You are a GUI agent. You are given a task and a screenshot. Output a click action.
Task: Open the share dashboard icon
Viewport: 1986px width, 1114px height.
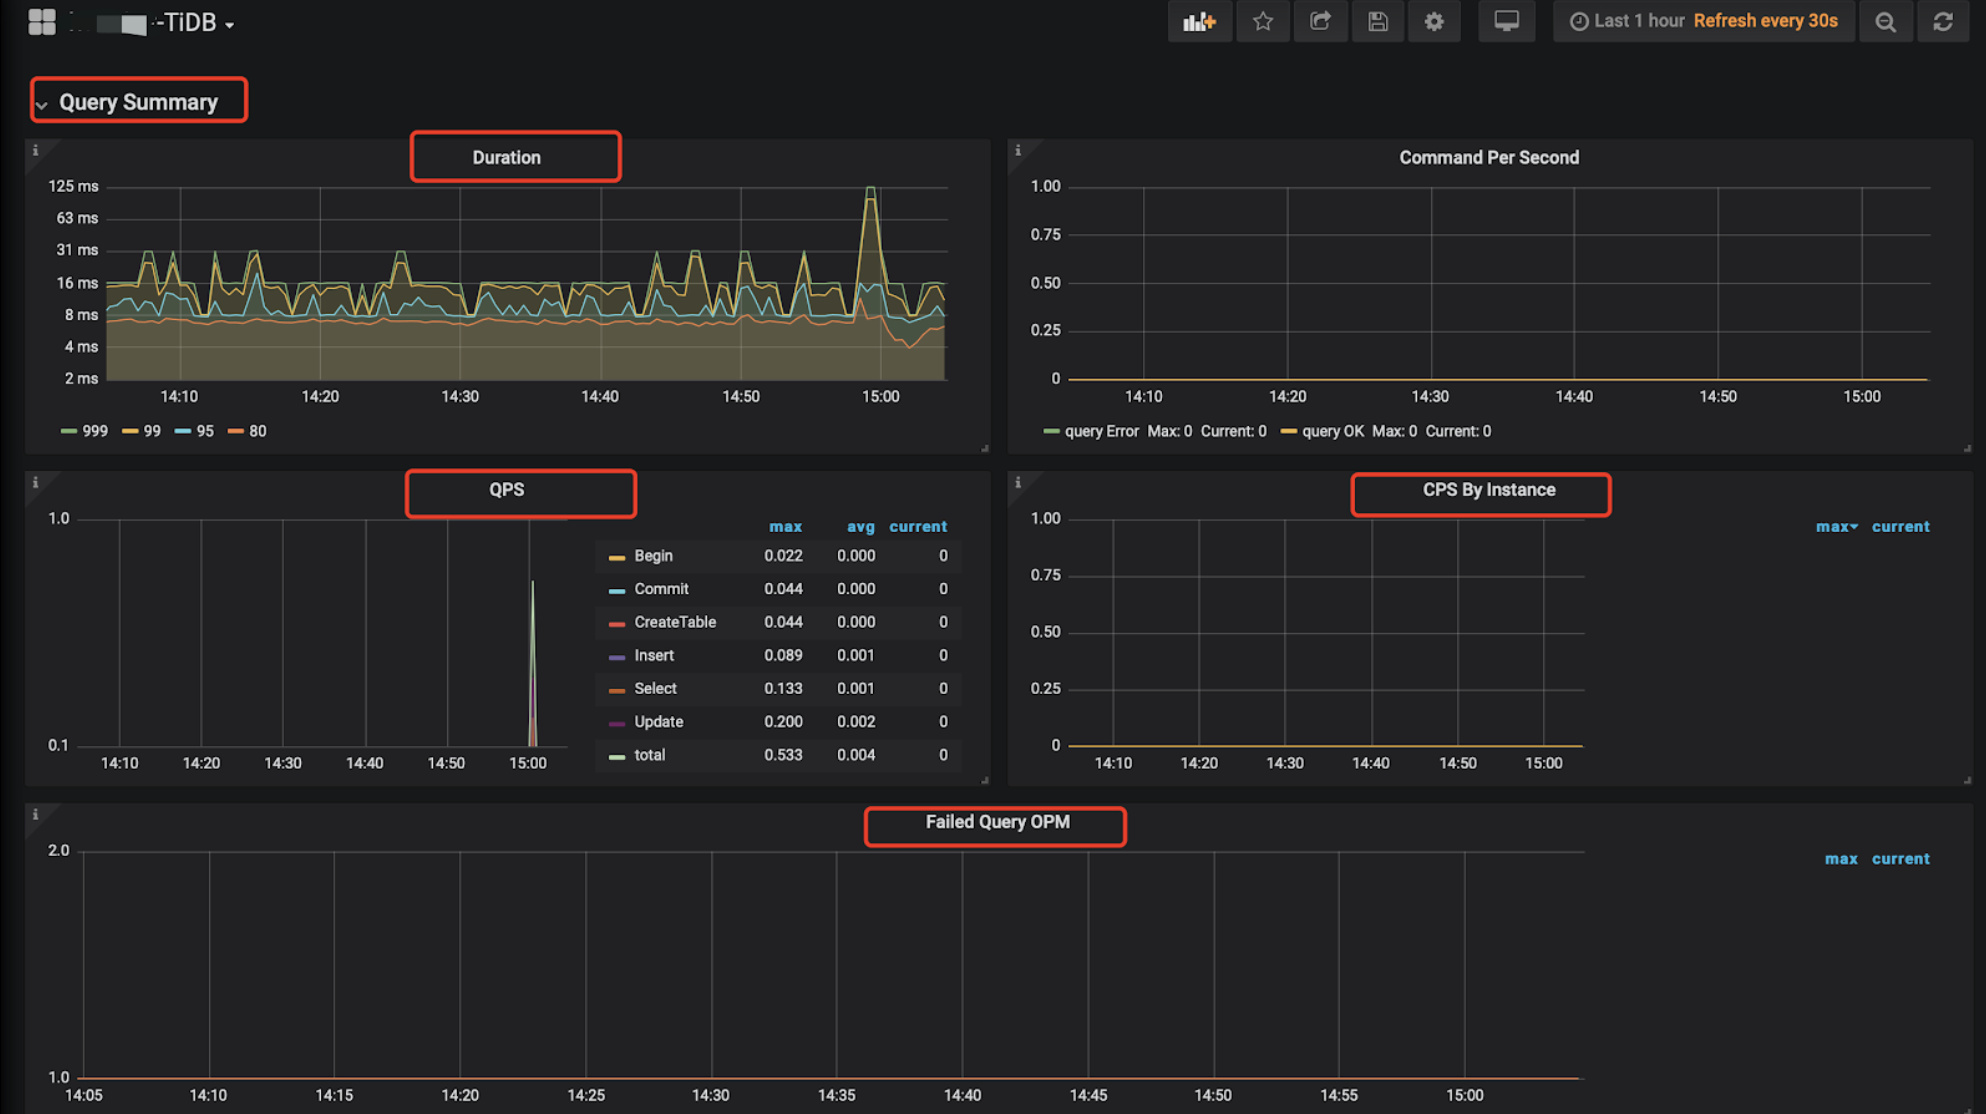(1320, 21)
